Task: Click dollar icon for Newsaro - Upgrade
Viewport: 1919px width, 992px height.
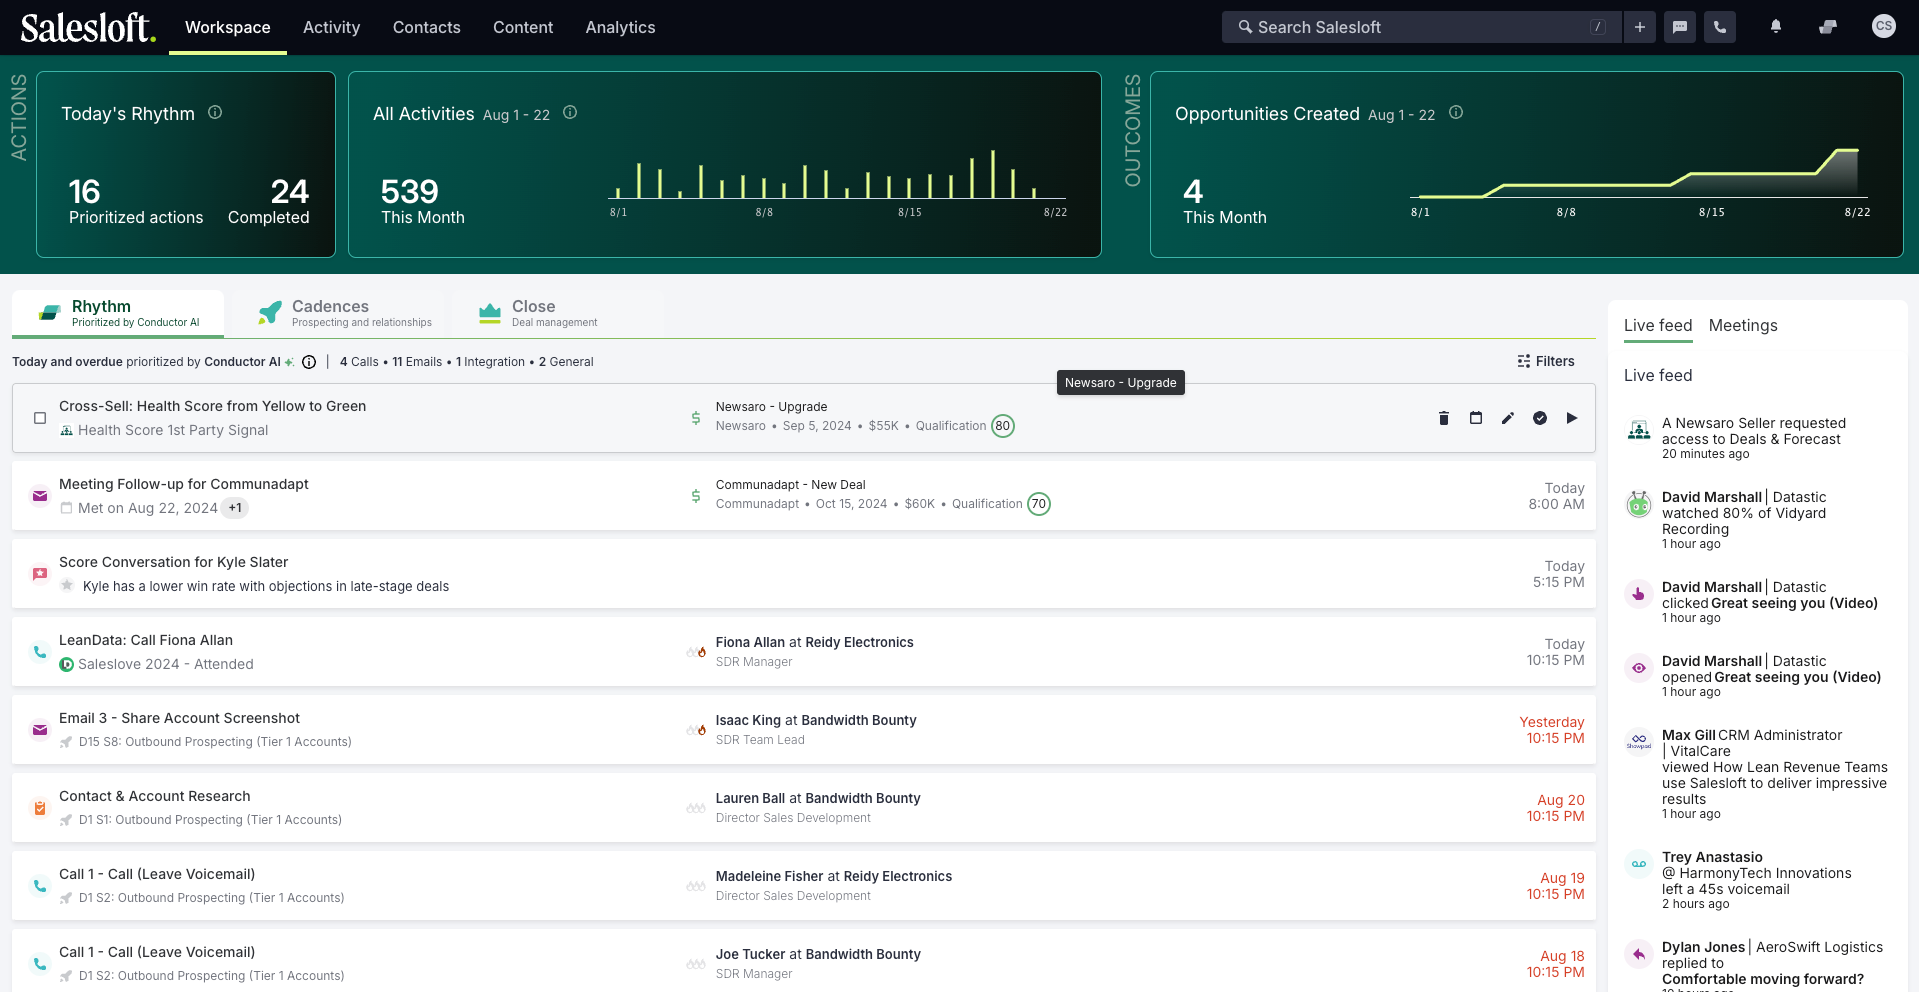Action: pyautogui.click(x=696, y=418)
